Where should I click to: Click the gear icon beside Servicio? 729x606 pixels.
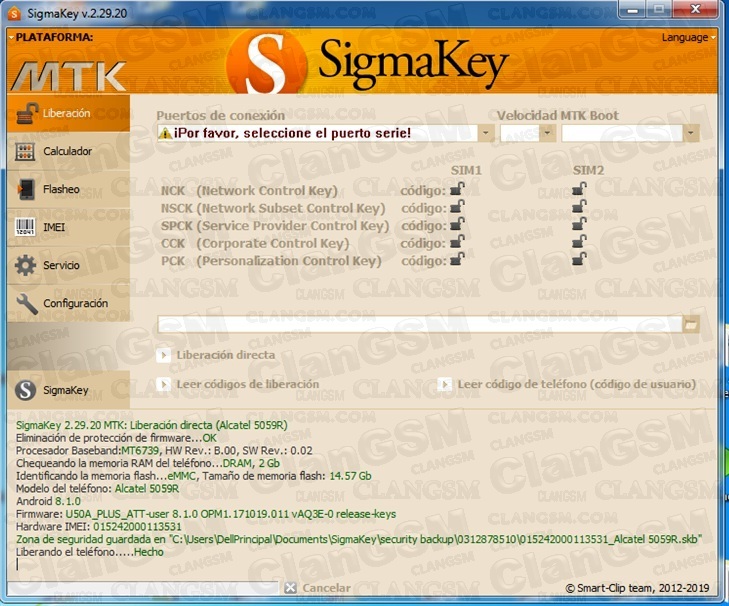click(x=25, y=265)
